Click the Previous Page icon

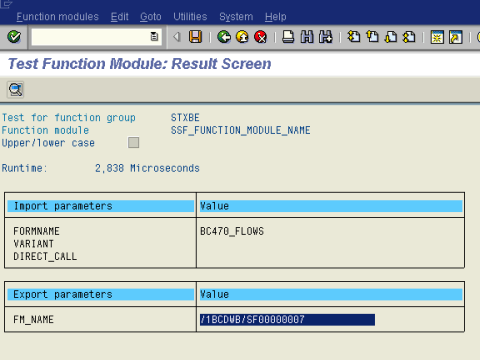pos(372,37)
